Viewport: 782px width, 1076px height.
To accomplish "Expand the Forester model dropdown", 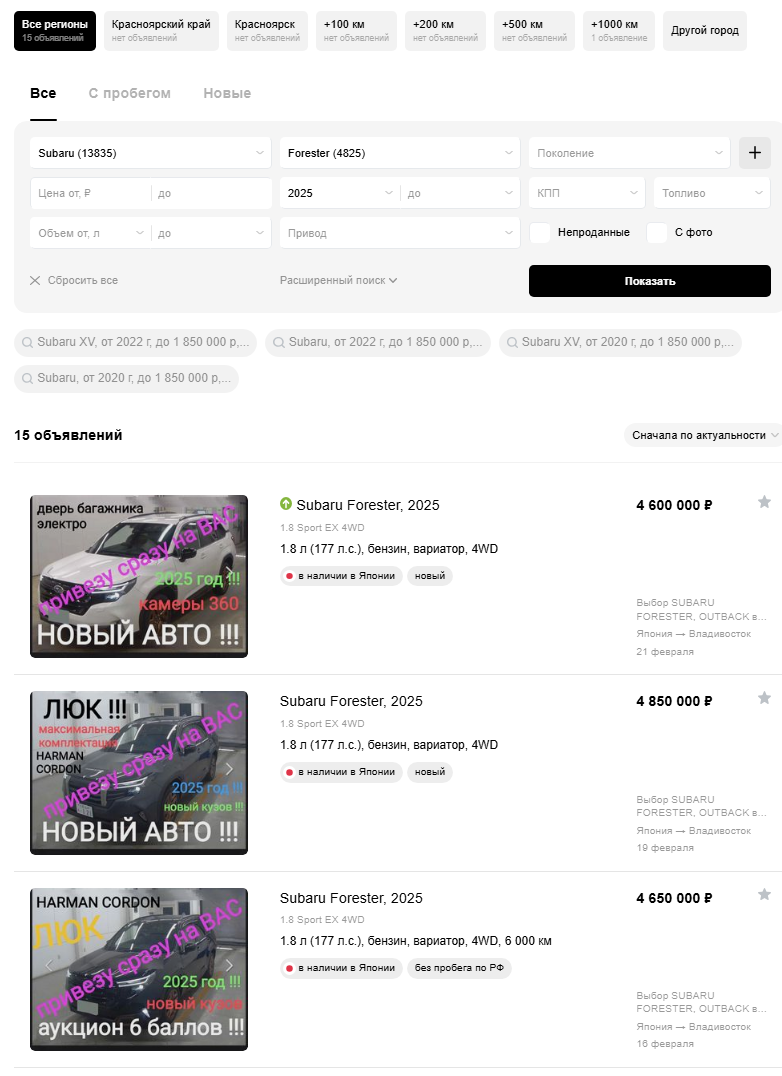I will click(x=400, y=153).
